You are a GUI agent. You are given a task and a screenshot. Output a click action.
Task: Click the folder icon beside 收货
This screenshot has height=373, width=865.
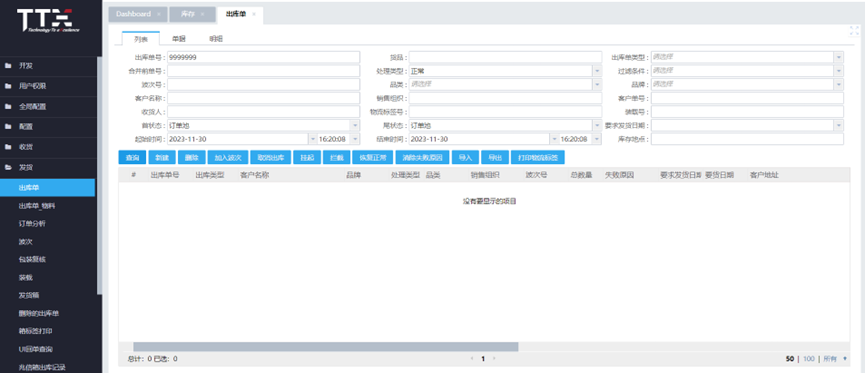(8, 147)
